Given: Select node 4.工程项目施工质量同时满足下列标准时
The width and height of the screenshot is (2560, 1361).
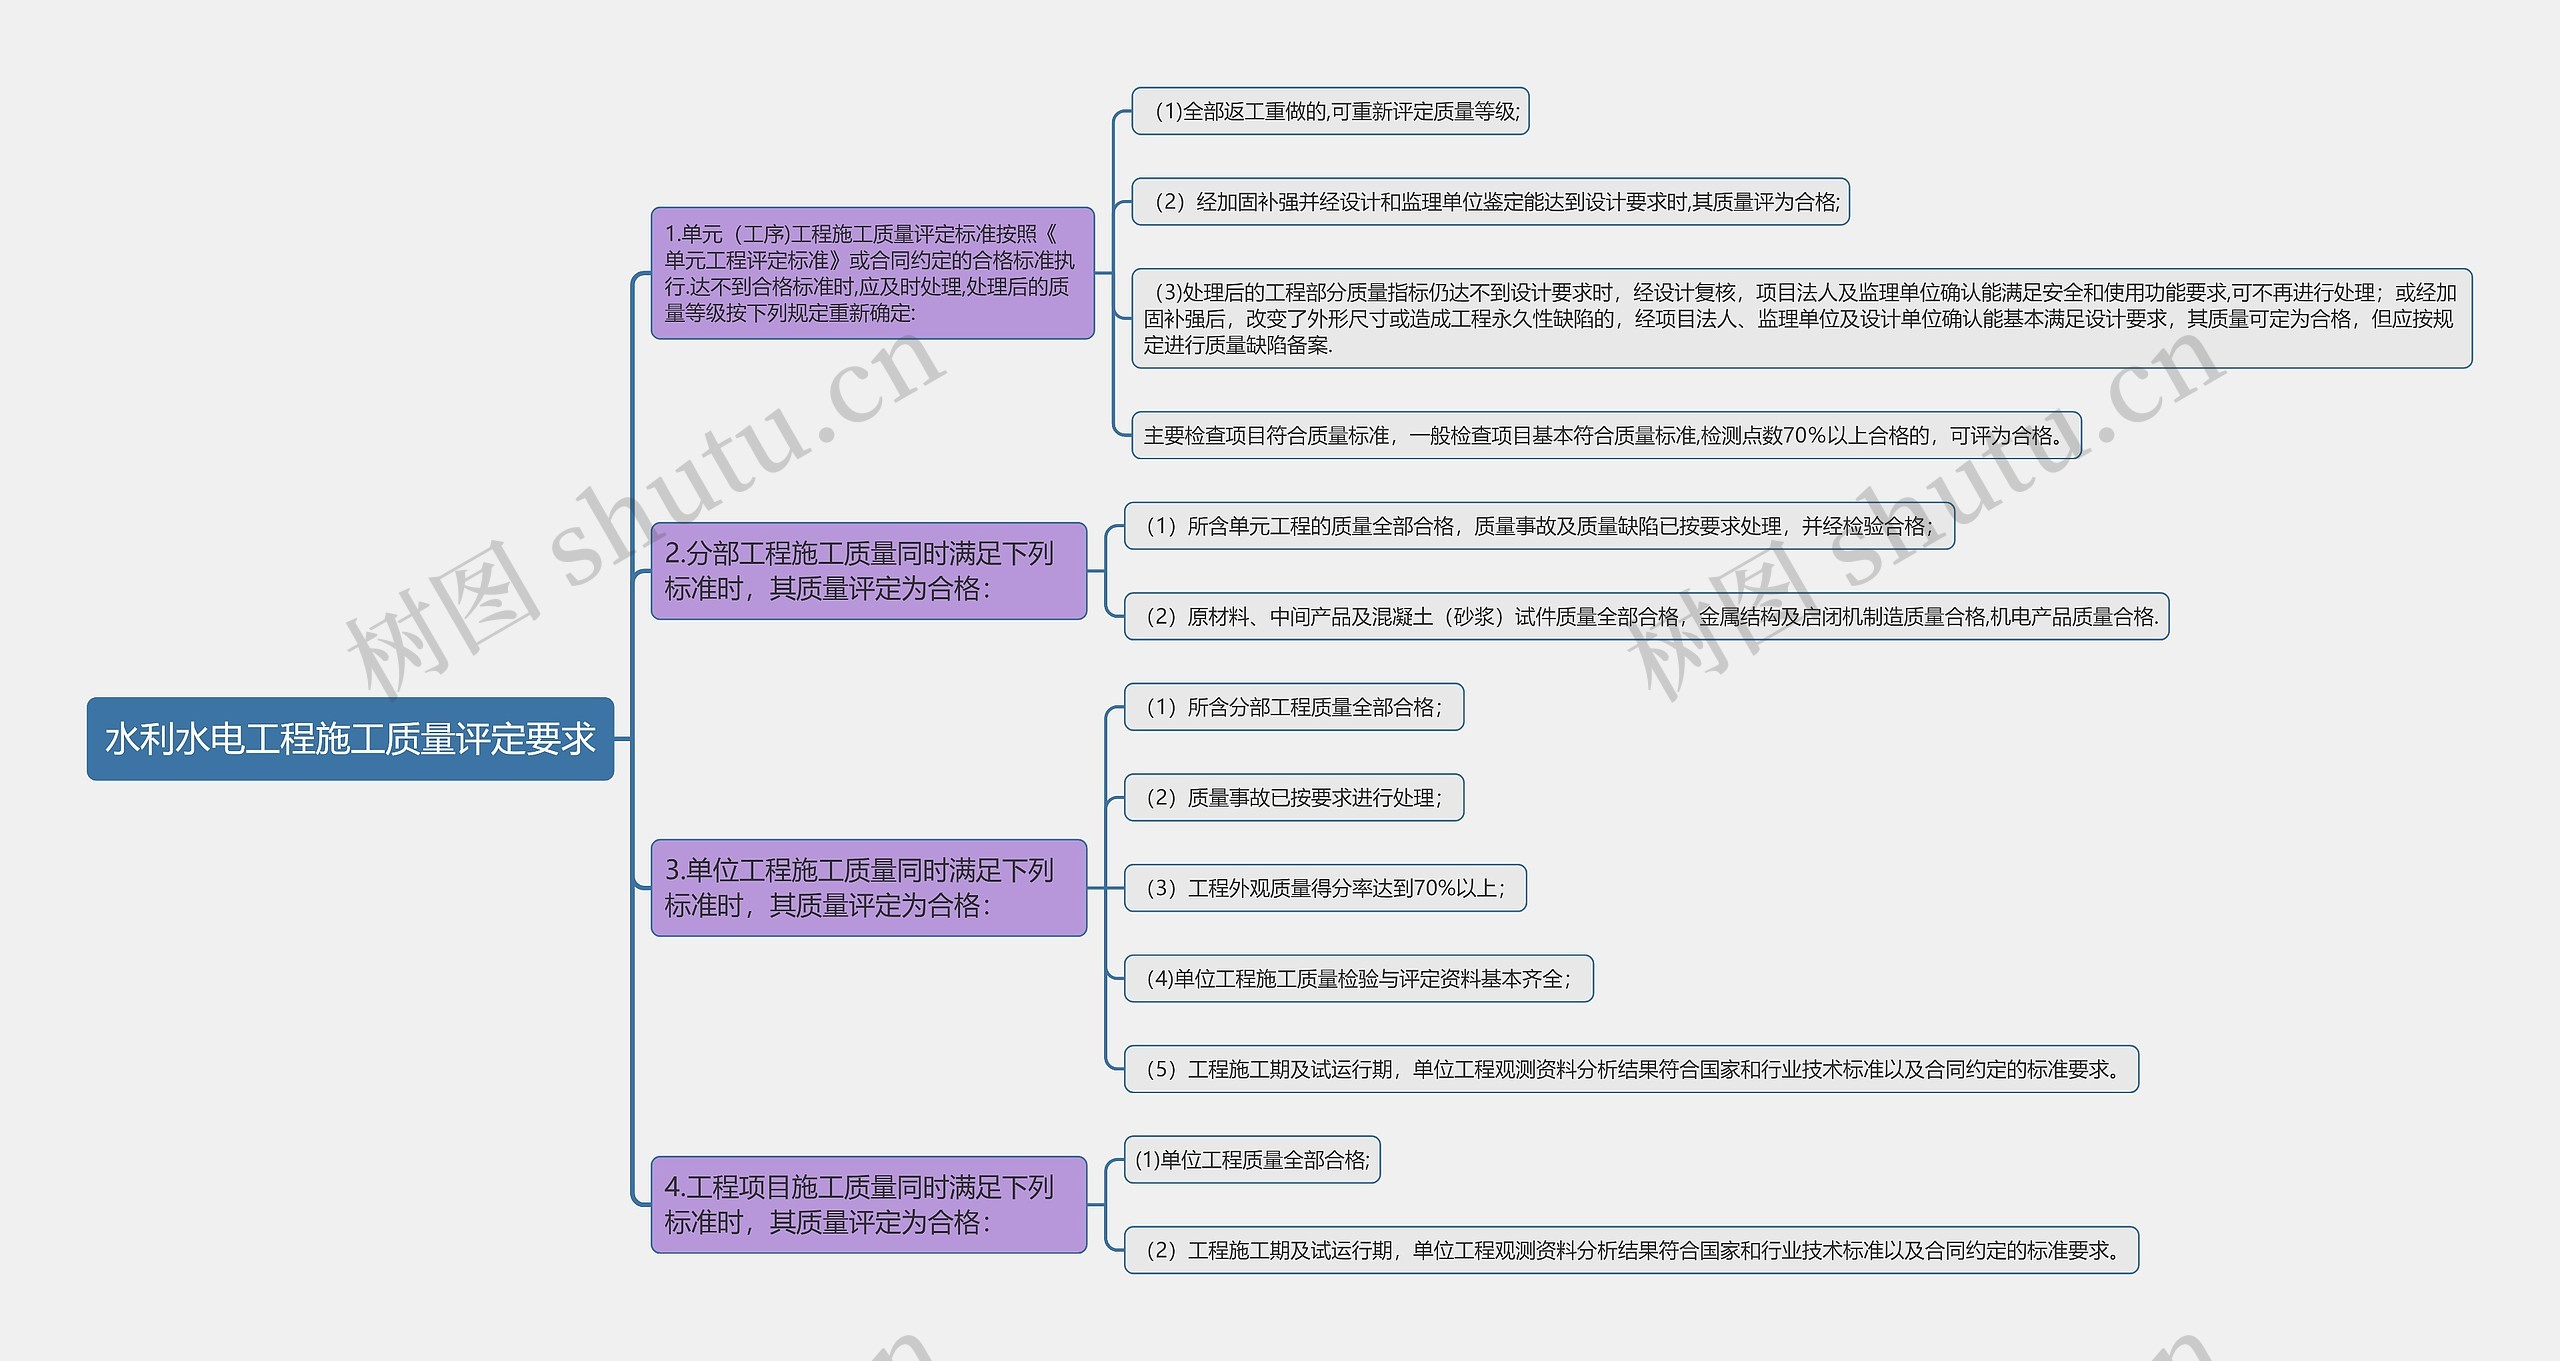Looking at the screenshot, I should tap(869, 1205).
